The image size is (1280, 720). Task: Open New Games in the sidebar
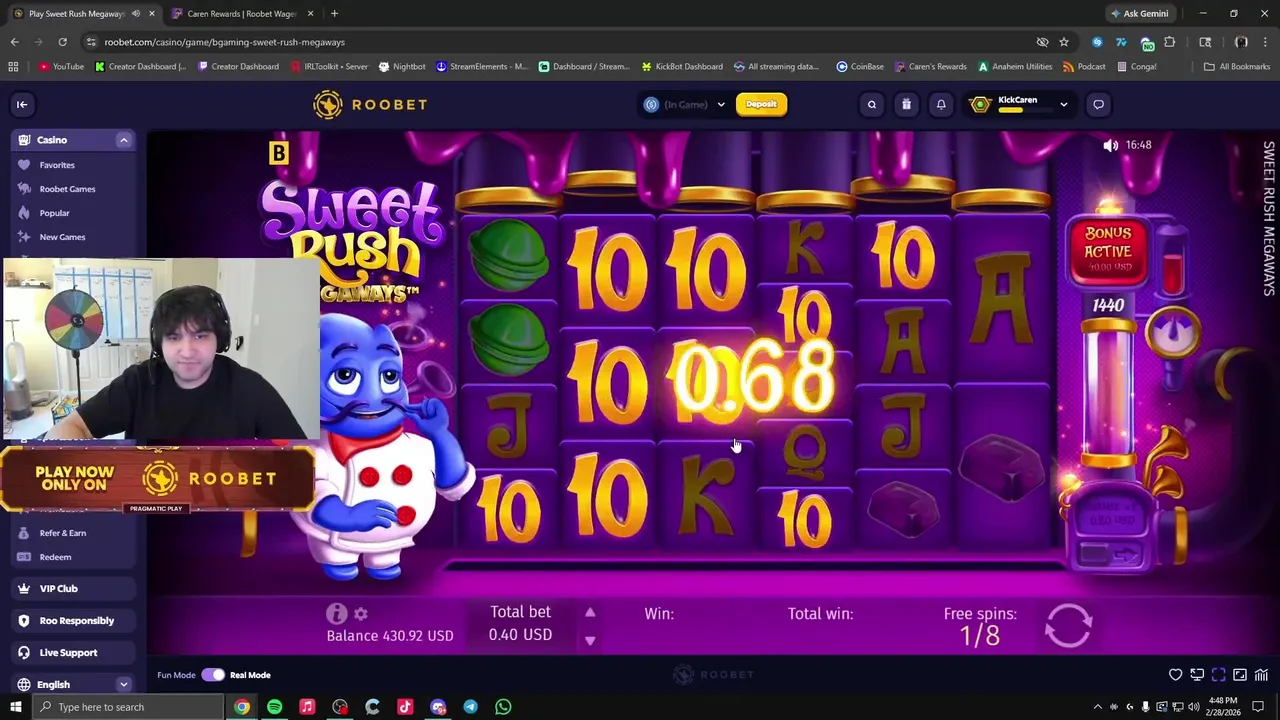pos(62,237)
